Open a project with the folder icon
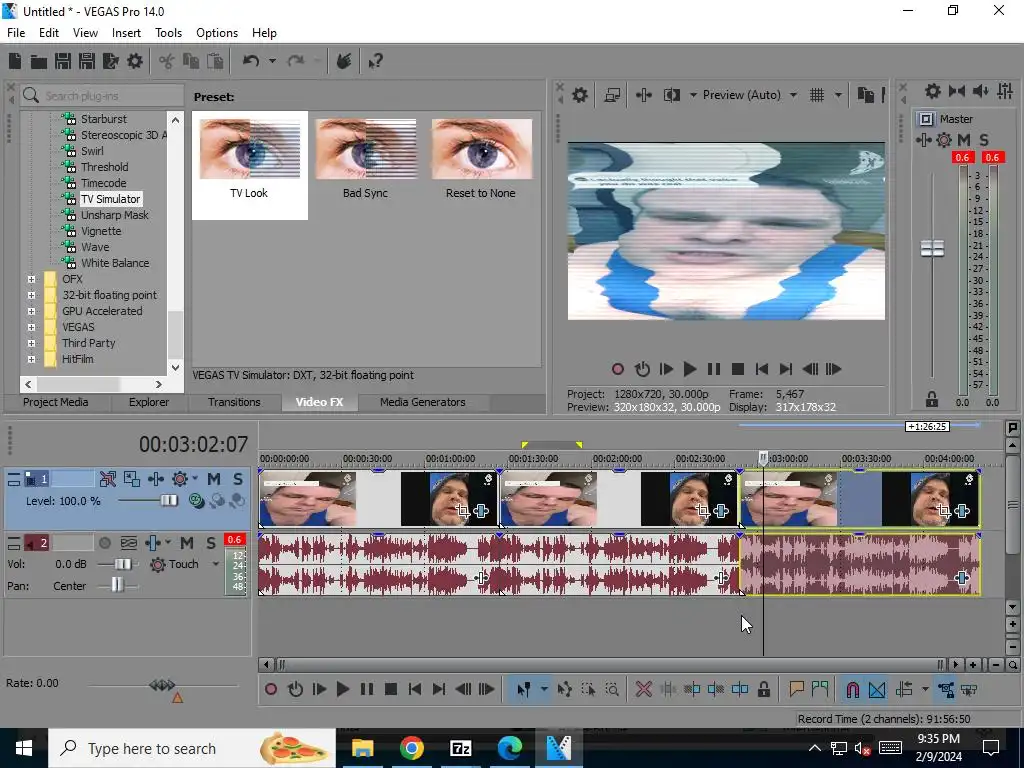Screen dimensions: 1024x768 point(39,61)
